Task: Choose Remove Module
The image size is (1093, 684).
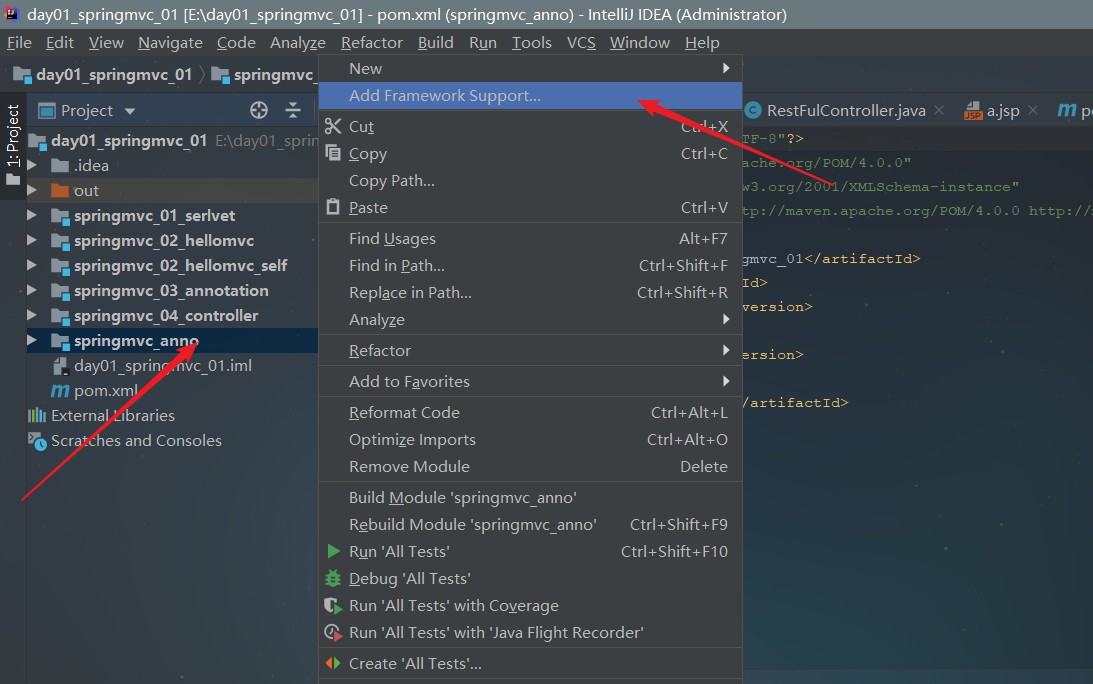Action: pos(530,466)
